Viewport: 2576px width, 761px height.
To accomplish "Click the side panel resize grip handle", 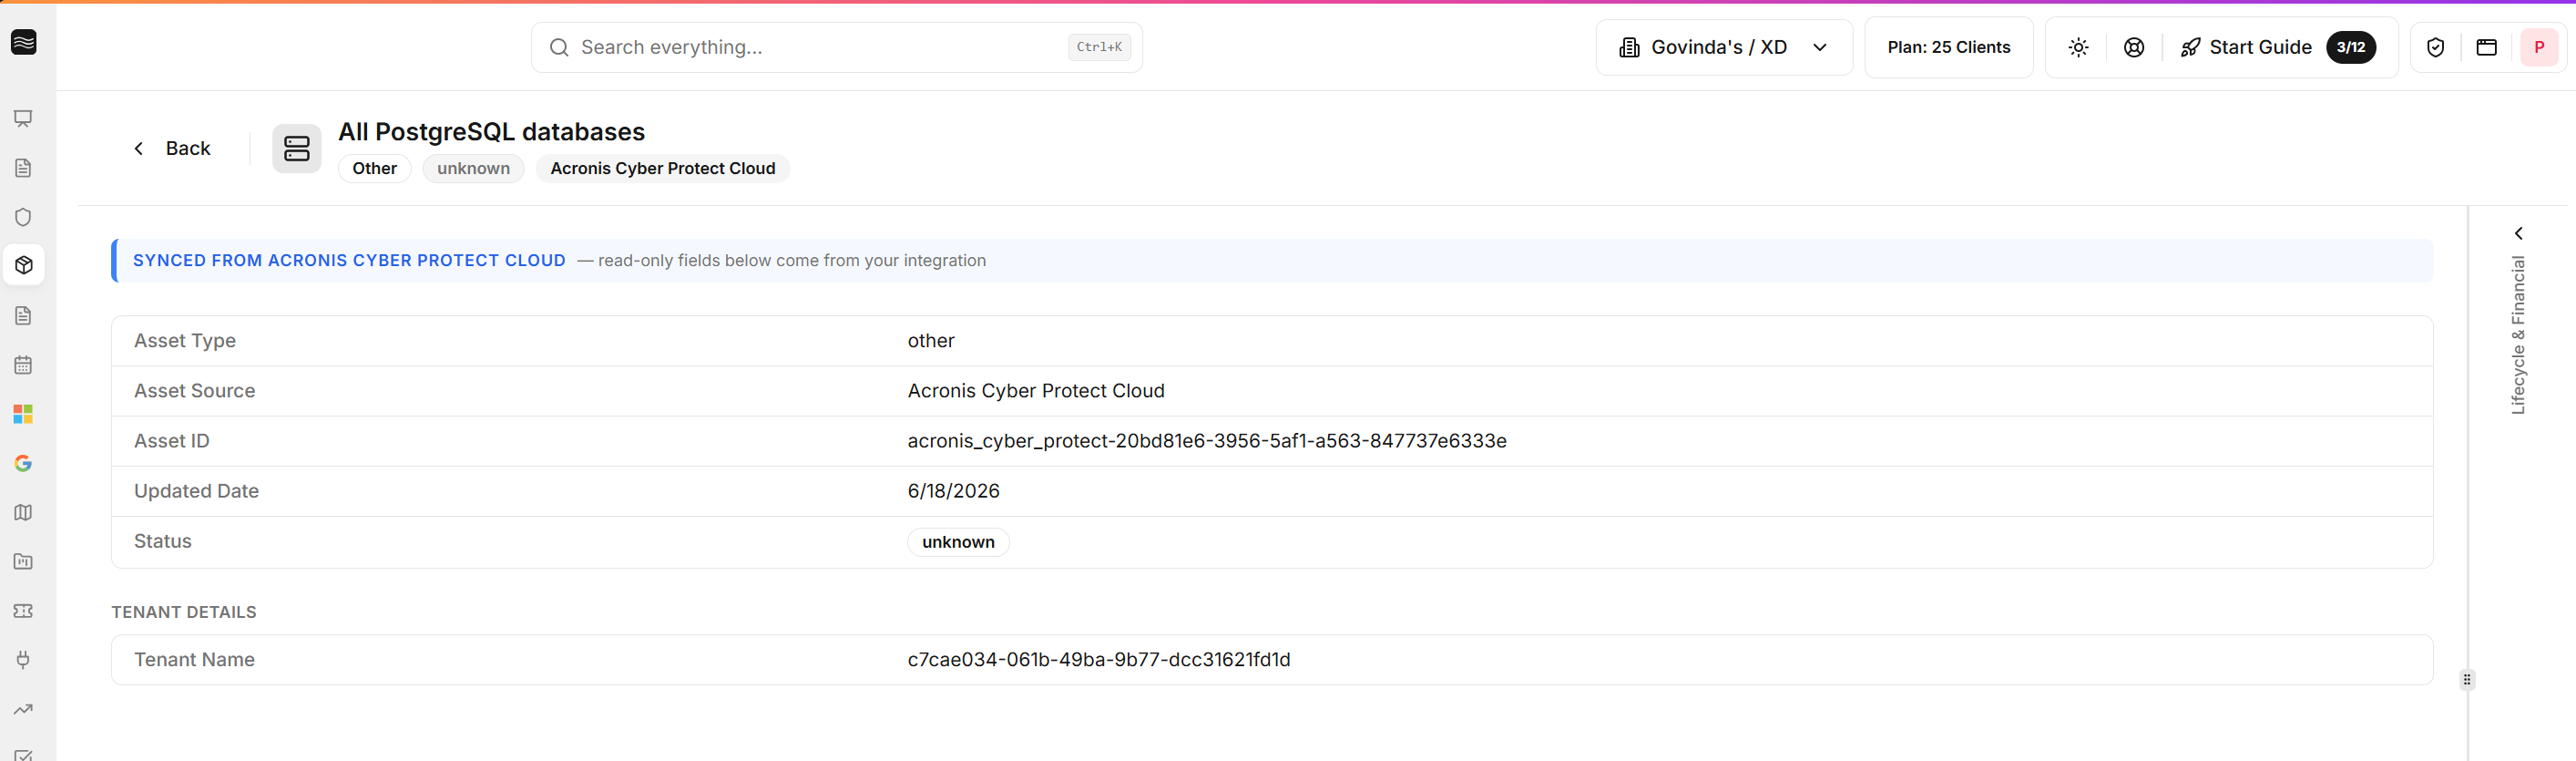I will click(x=2466, y=679).
